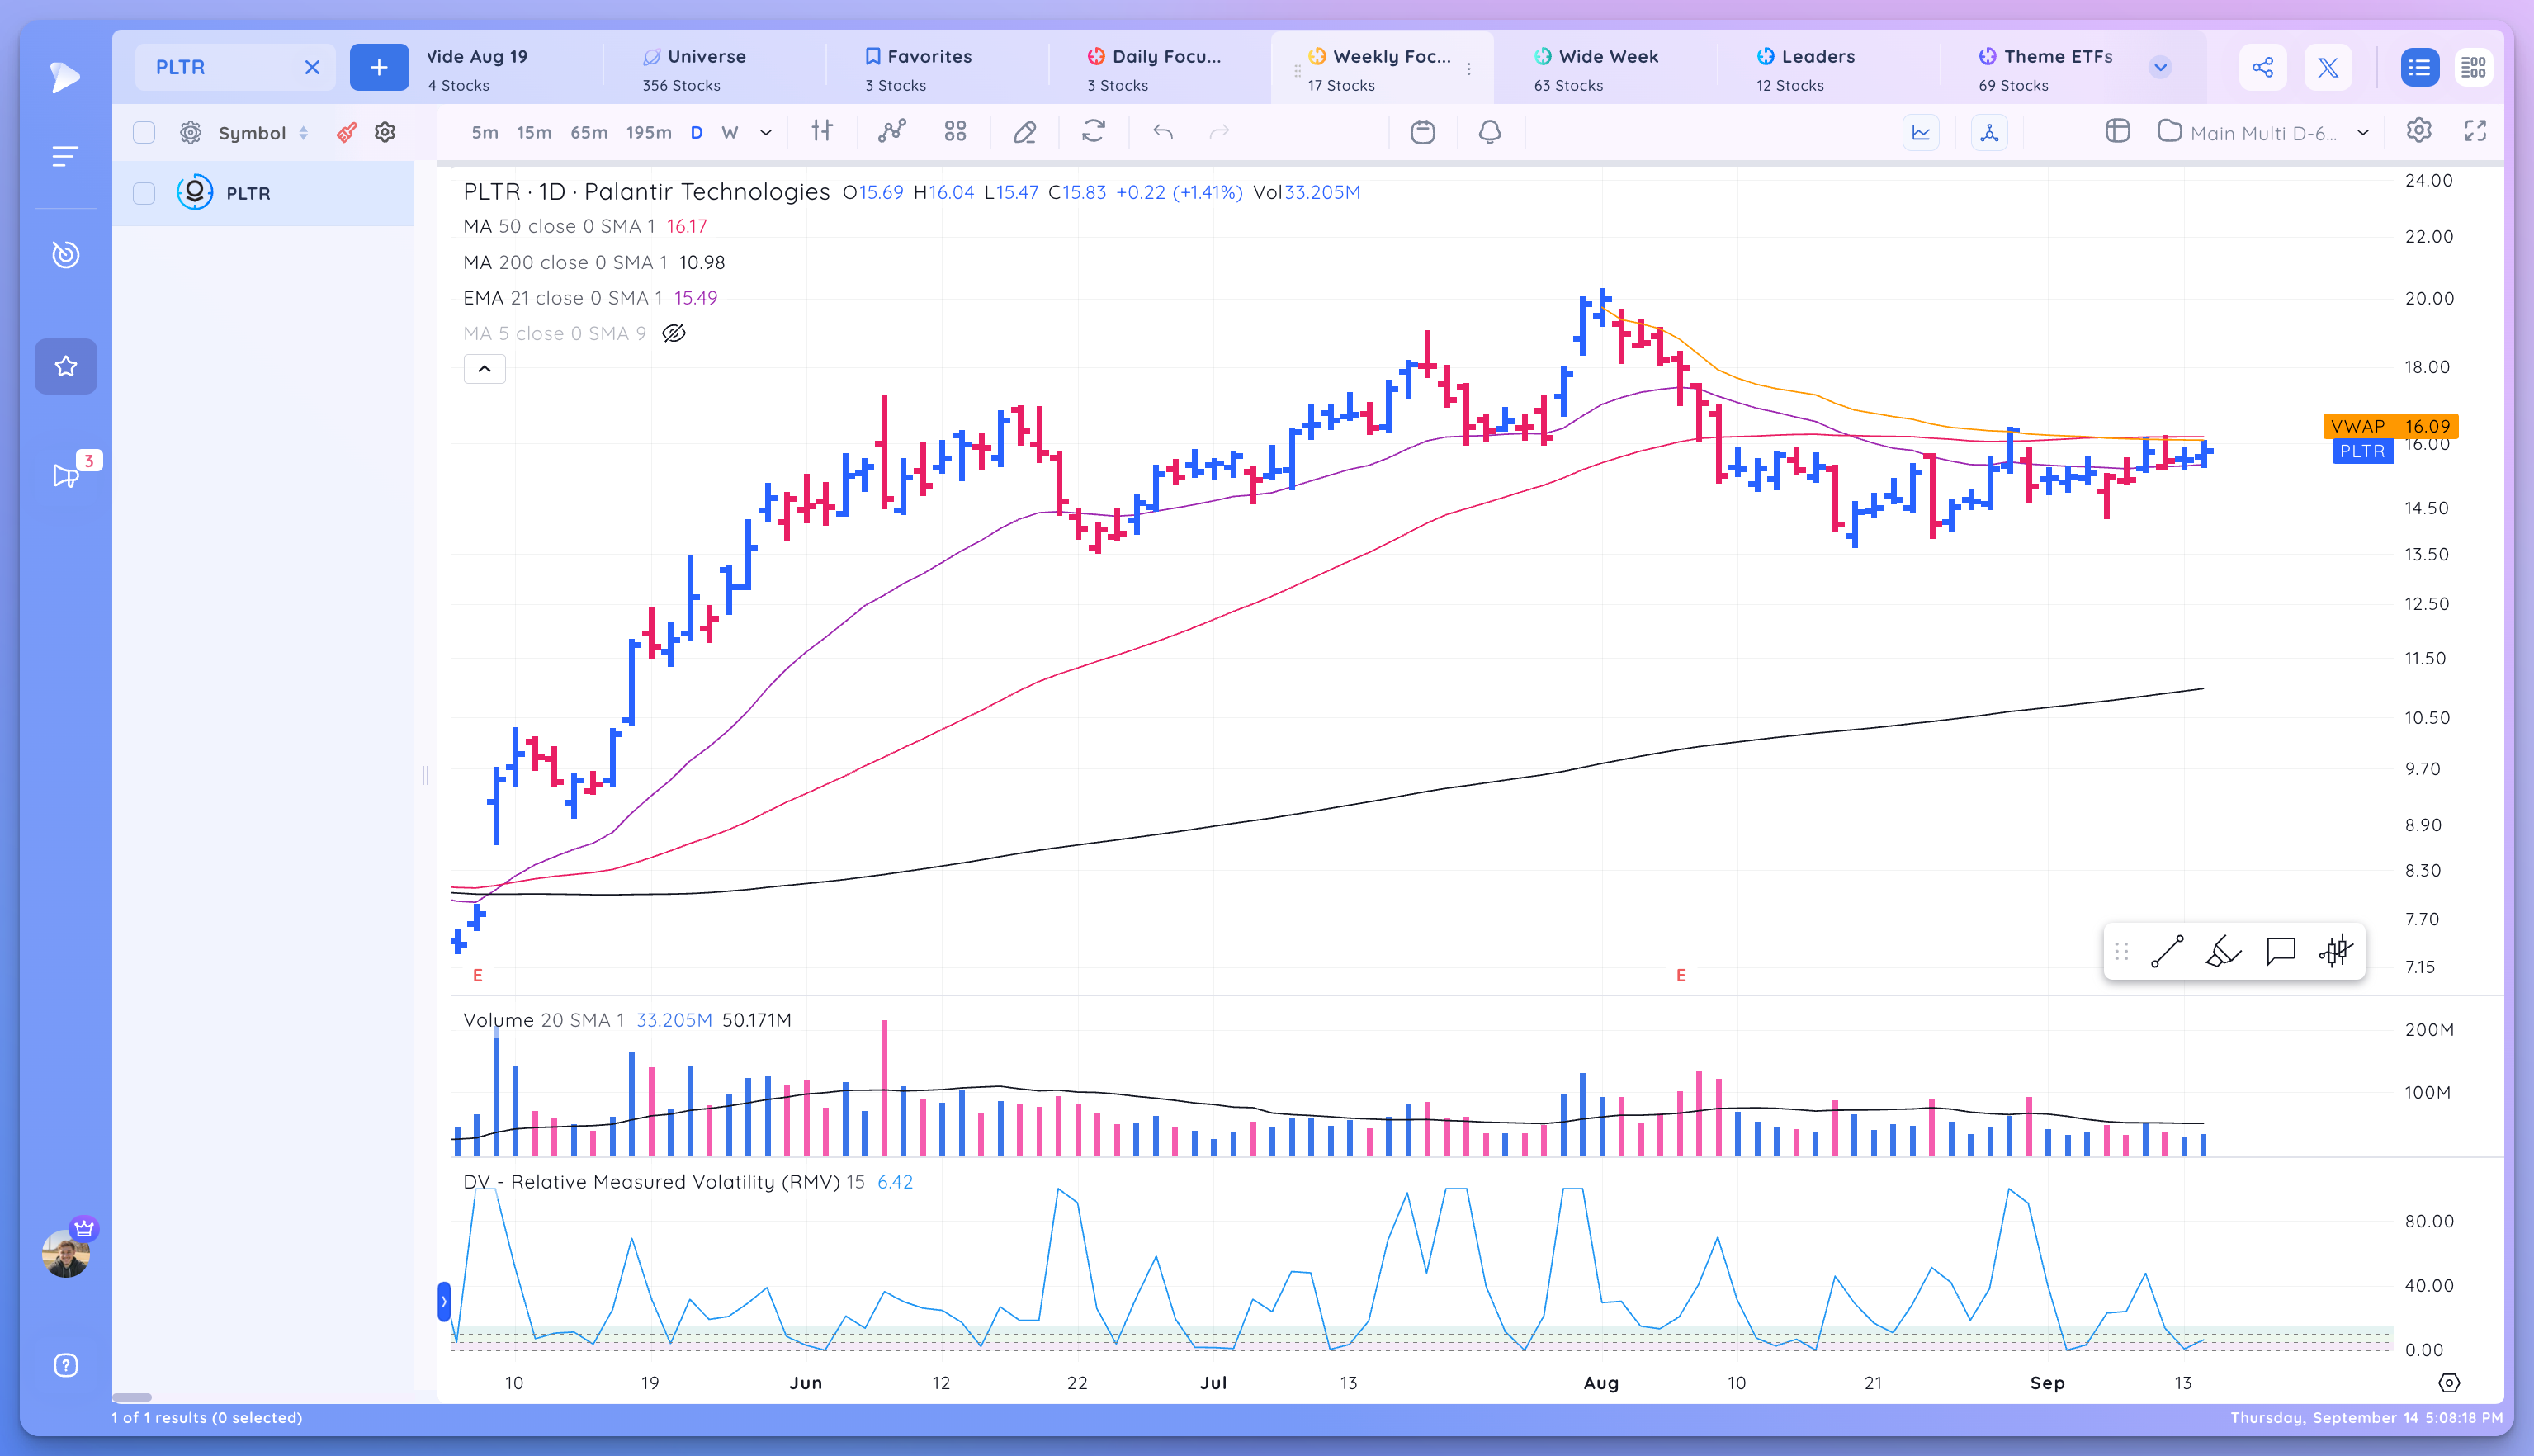Click the X (Twitter) share button
The width and height of the screenshot is (2534, 1456).
coord(2328,67)
